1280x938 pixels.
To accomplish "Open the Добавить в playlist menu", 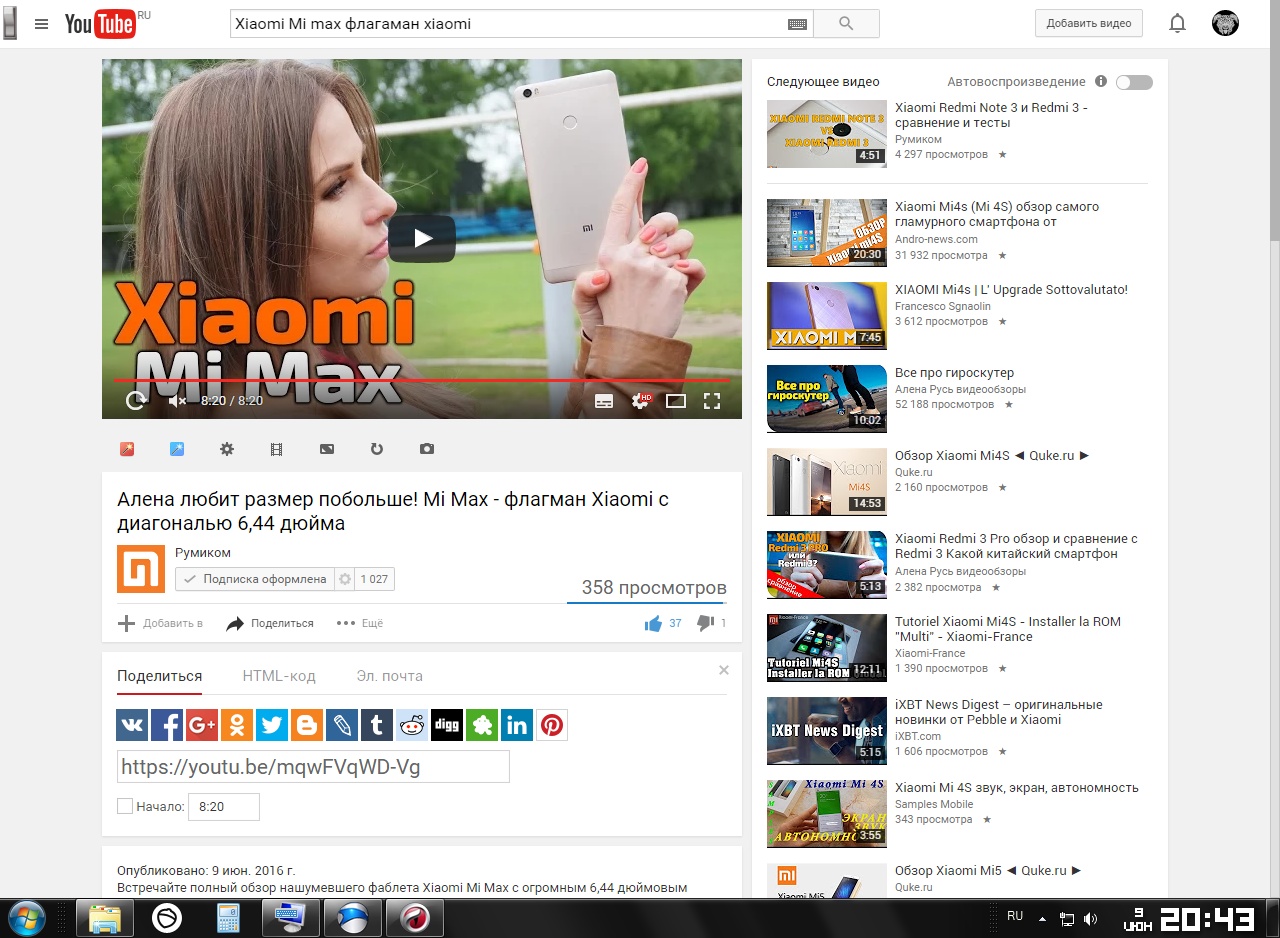I will pyautogui.click(x=160, y=624).
